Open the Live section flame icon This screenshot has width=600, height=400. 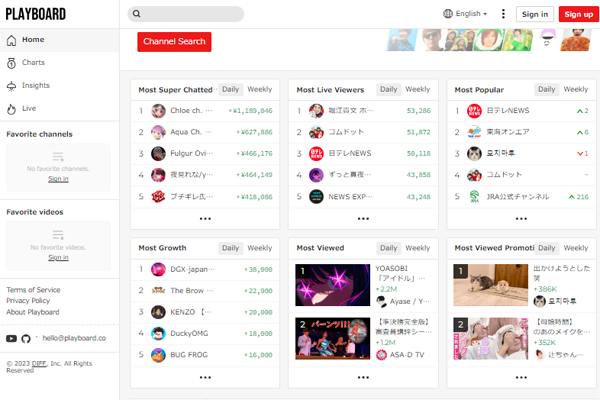tap(11, 108)
